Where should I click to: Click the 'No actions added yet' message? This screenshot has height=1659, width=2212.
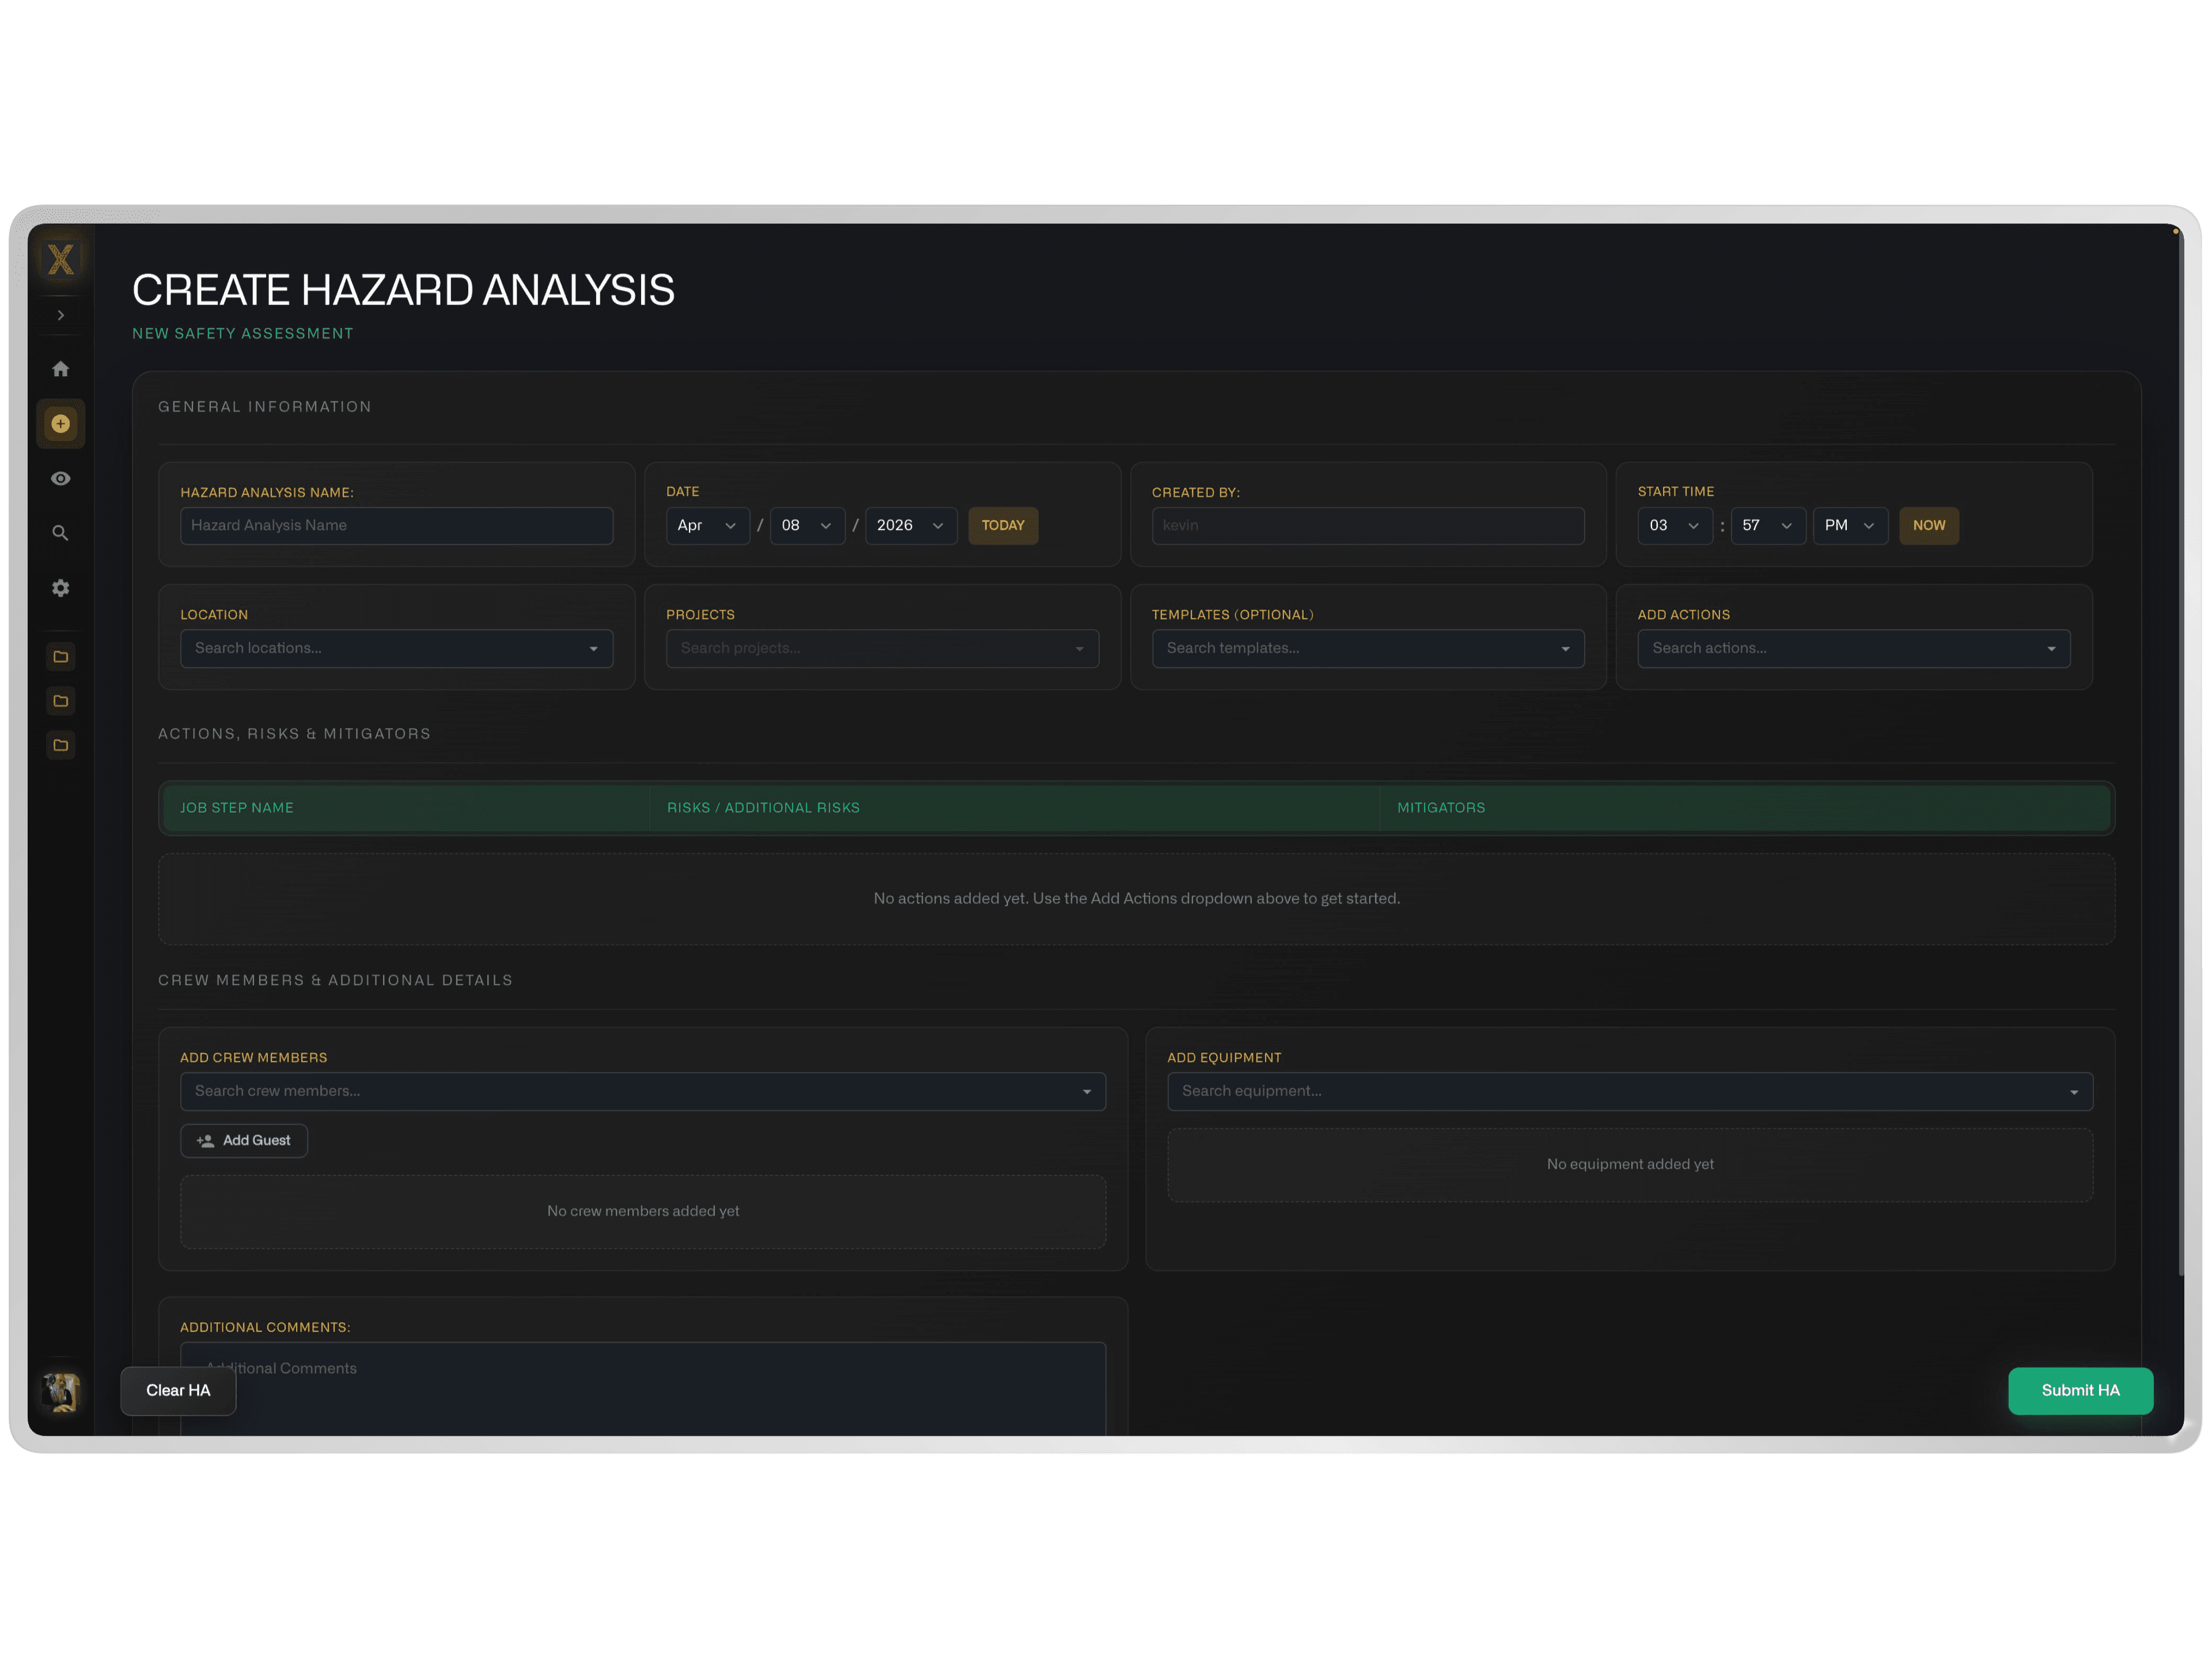(x=1137, y=899)
